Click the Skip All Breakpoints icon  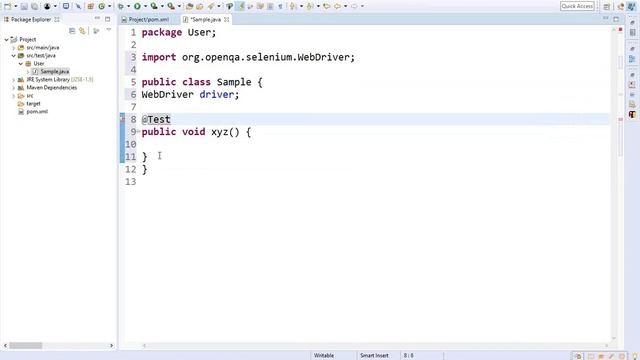pos(78,6)
